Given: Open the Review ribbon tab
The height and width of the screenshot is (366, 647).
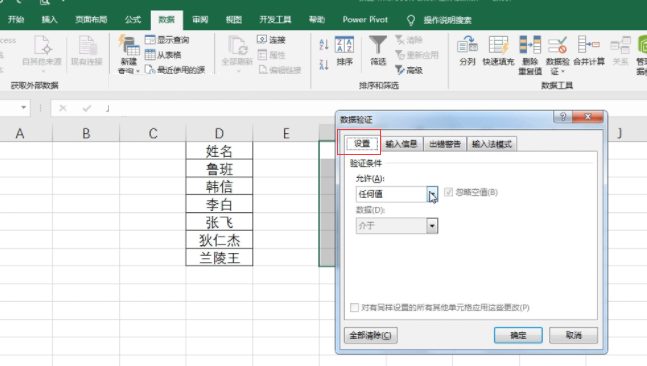Looking at the screenshot, I should (200, 19).
